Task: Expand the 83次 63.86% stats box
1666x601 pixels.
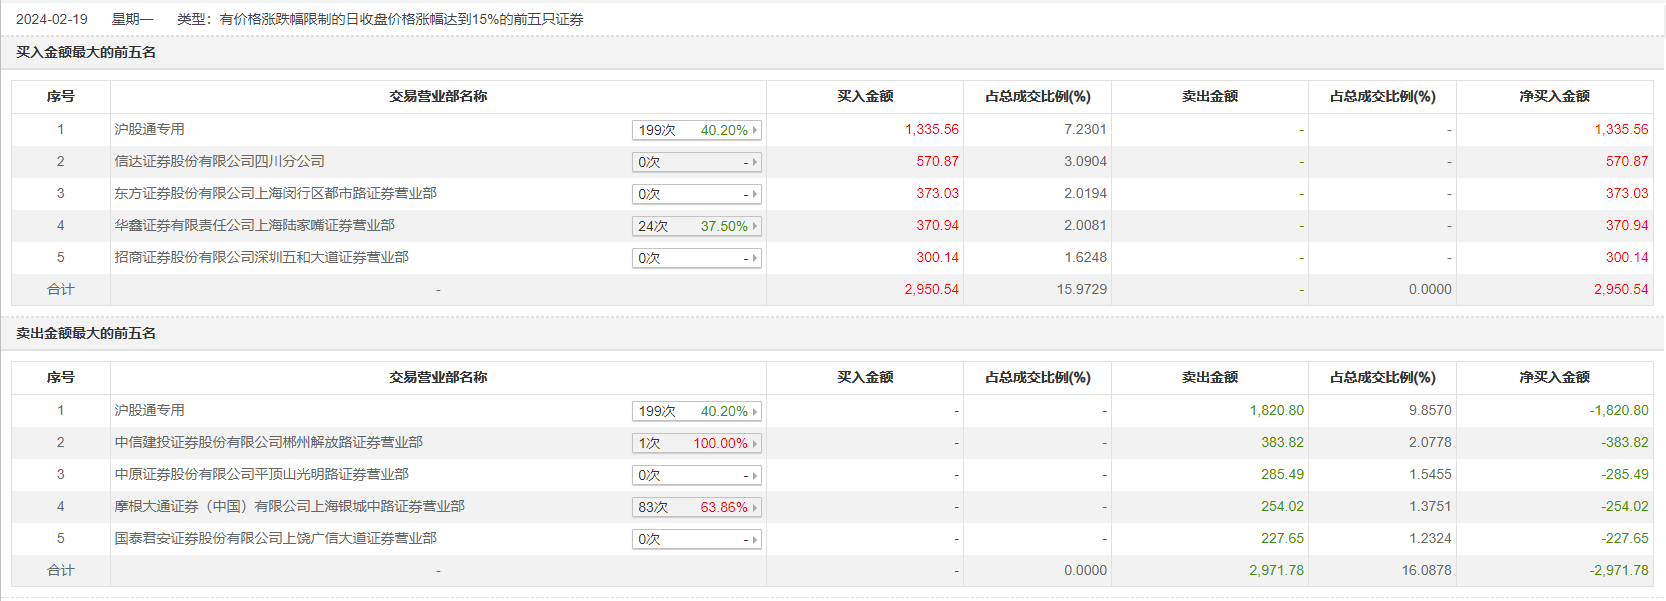Action: coord(696,507)
